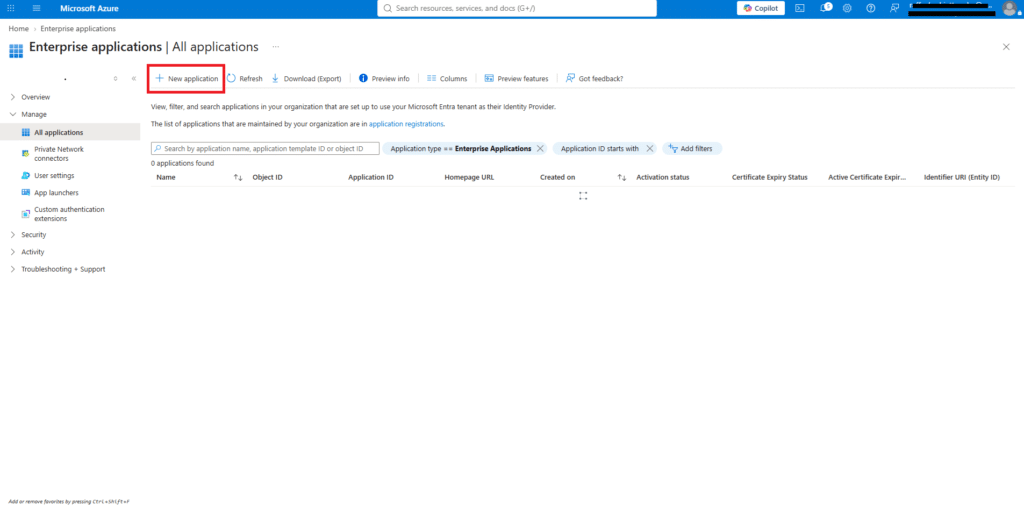
Task: Close the Enterprise applications blade
Action: [1006, 47]
